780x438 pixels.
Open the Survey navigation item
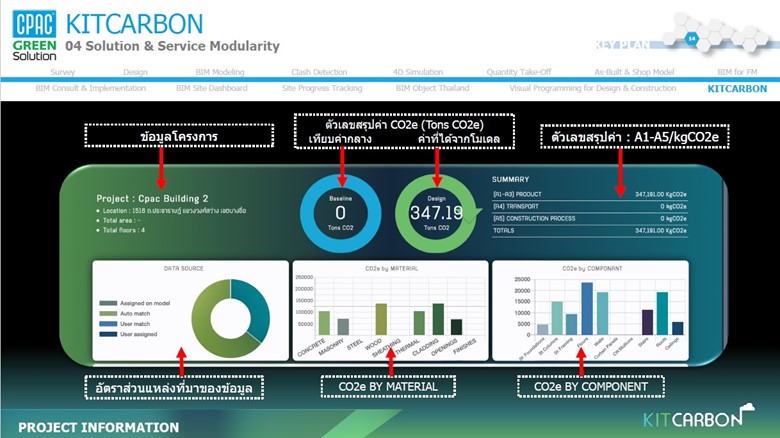(x=62, y=72)
